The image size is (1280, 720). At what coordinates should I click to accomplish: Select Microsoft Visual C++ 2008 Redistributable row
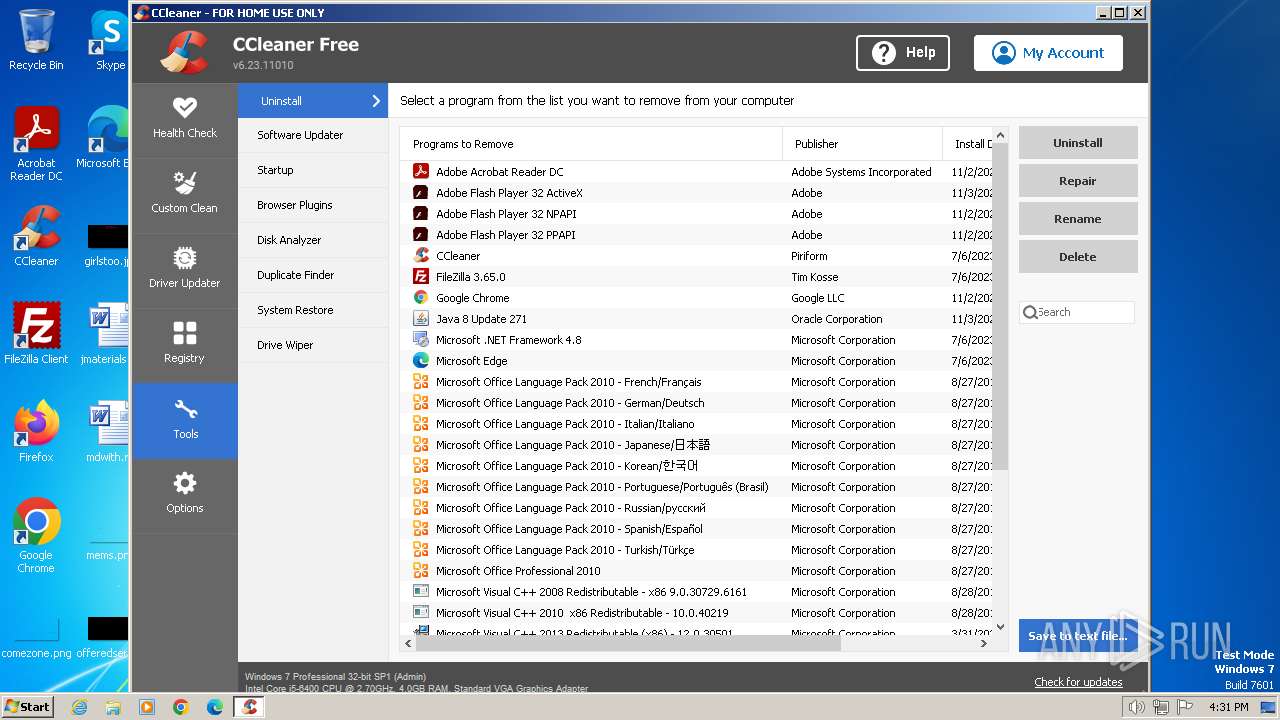point(696,592)
